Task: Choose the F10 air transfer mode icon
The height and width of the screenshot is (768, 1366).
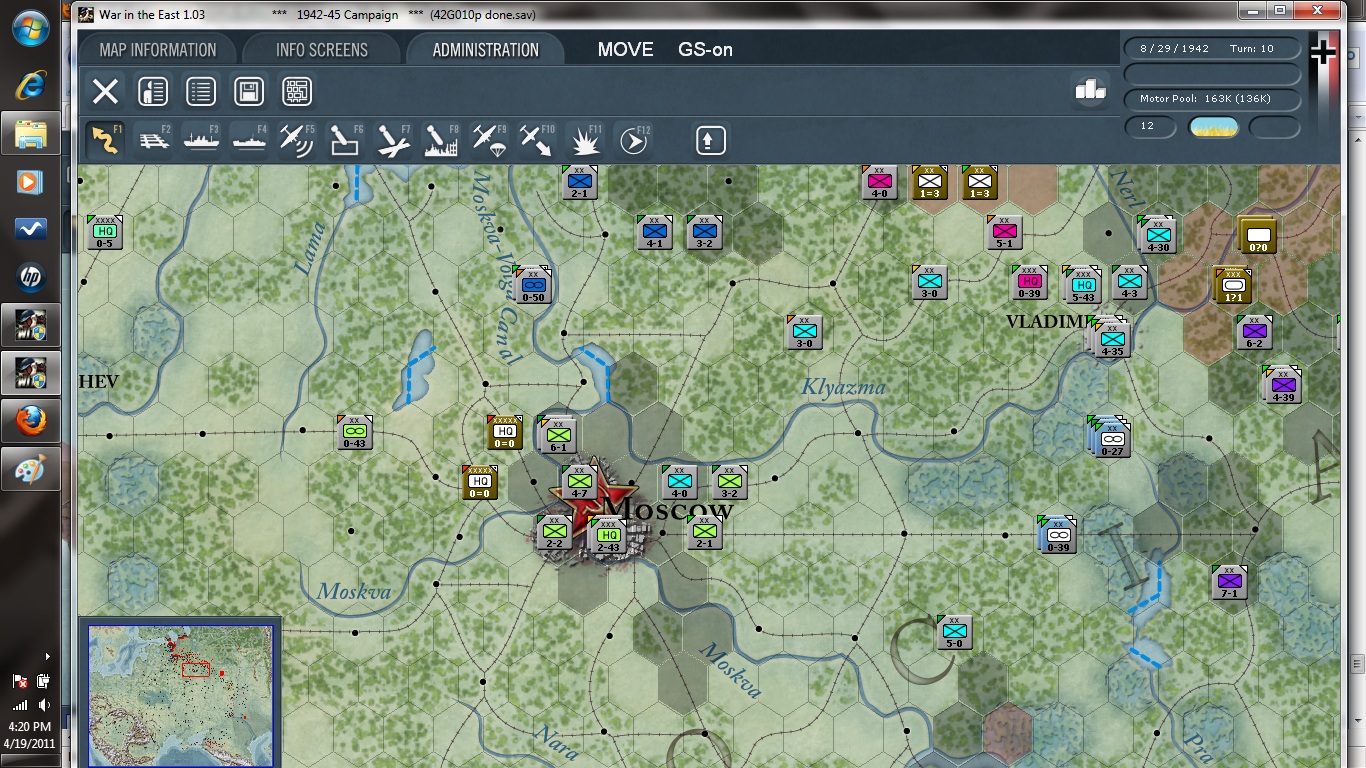Action: coord(537,140)
